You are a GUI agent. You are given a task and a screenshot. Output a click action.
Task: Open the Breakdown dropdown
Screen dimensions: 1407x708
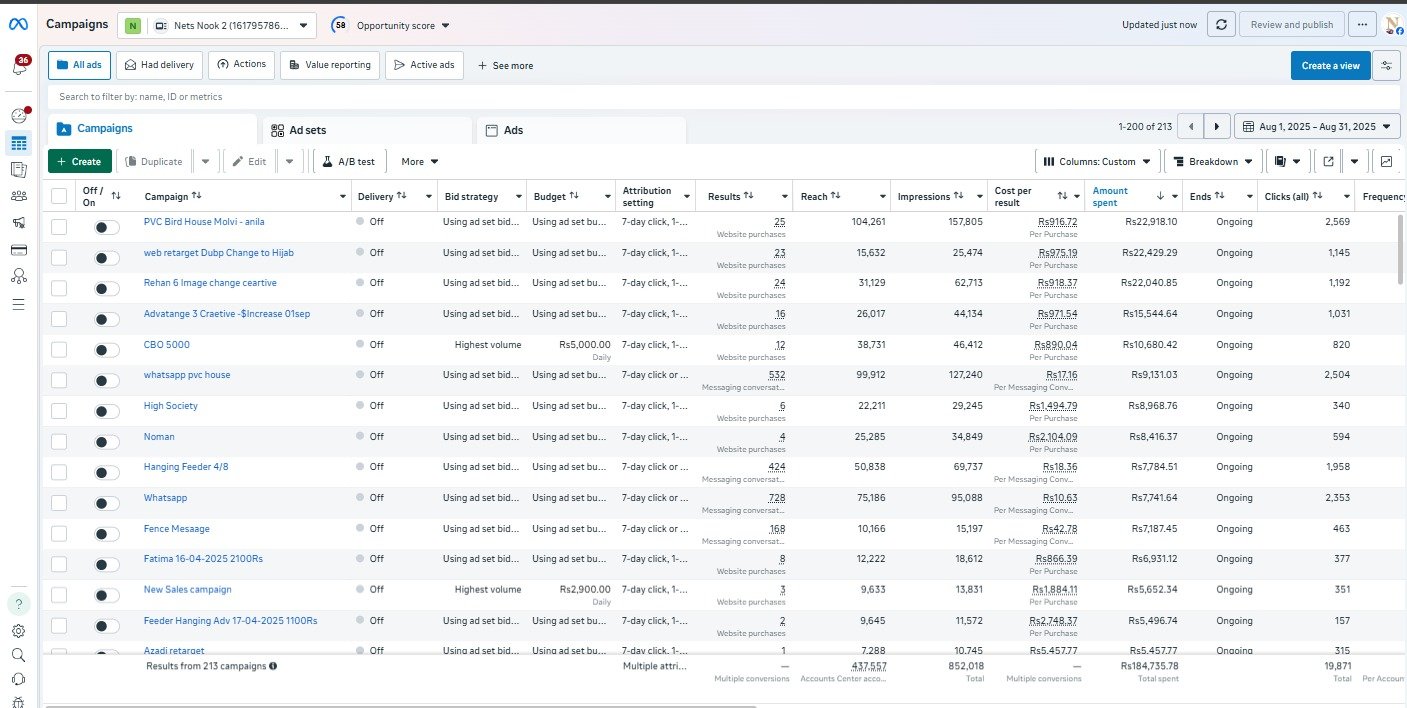pyautogui.click(x=1212, y=161)
